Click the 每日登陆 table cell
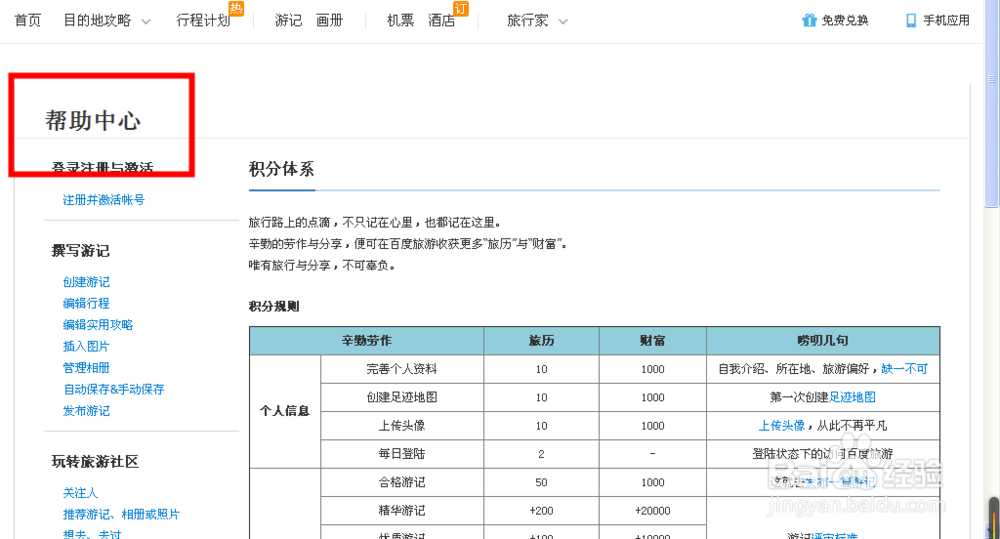 (x=402, y=454)
